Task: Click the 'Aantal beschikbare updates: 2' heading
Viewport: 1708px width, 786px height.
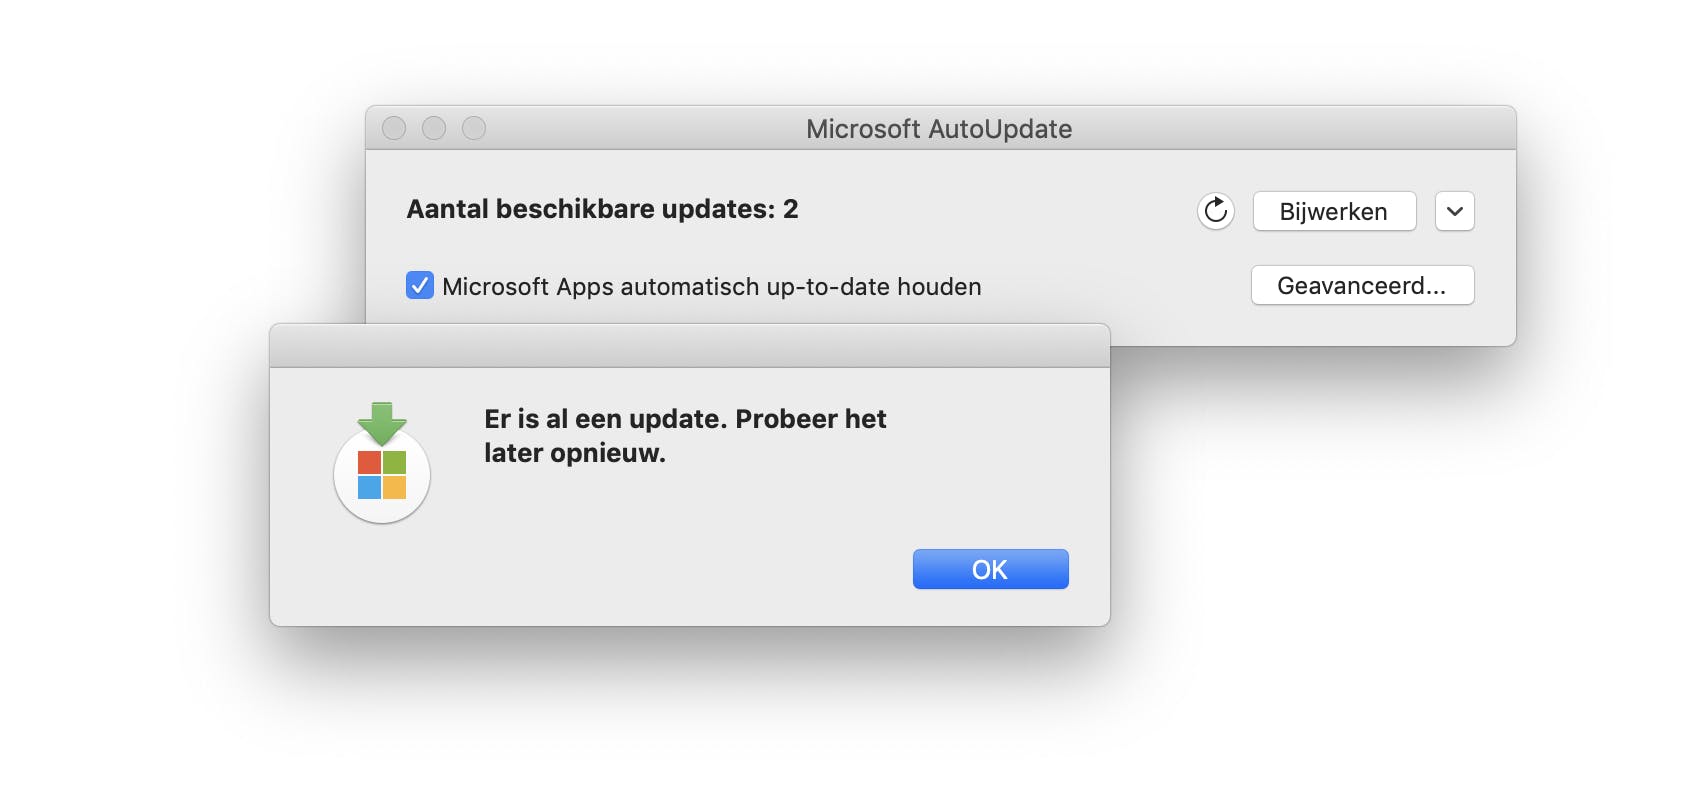Action: (602, 209)
